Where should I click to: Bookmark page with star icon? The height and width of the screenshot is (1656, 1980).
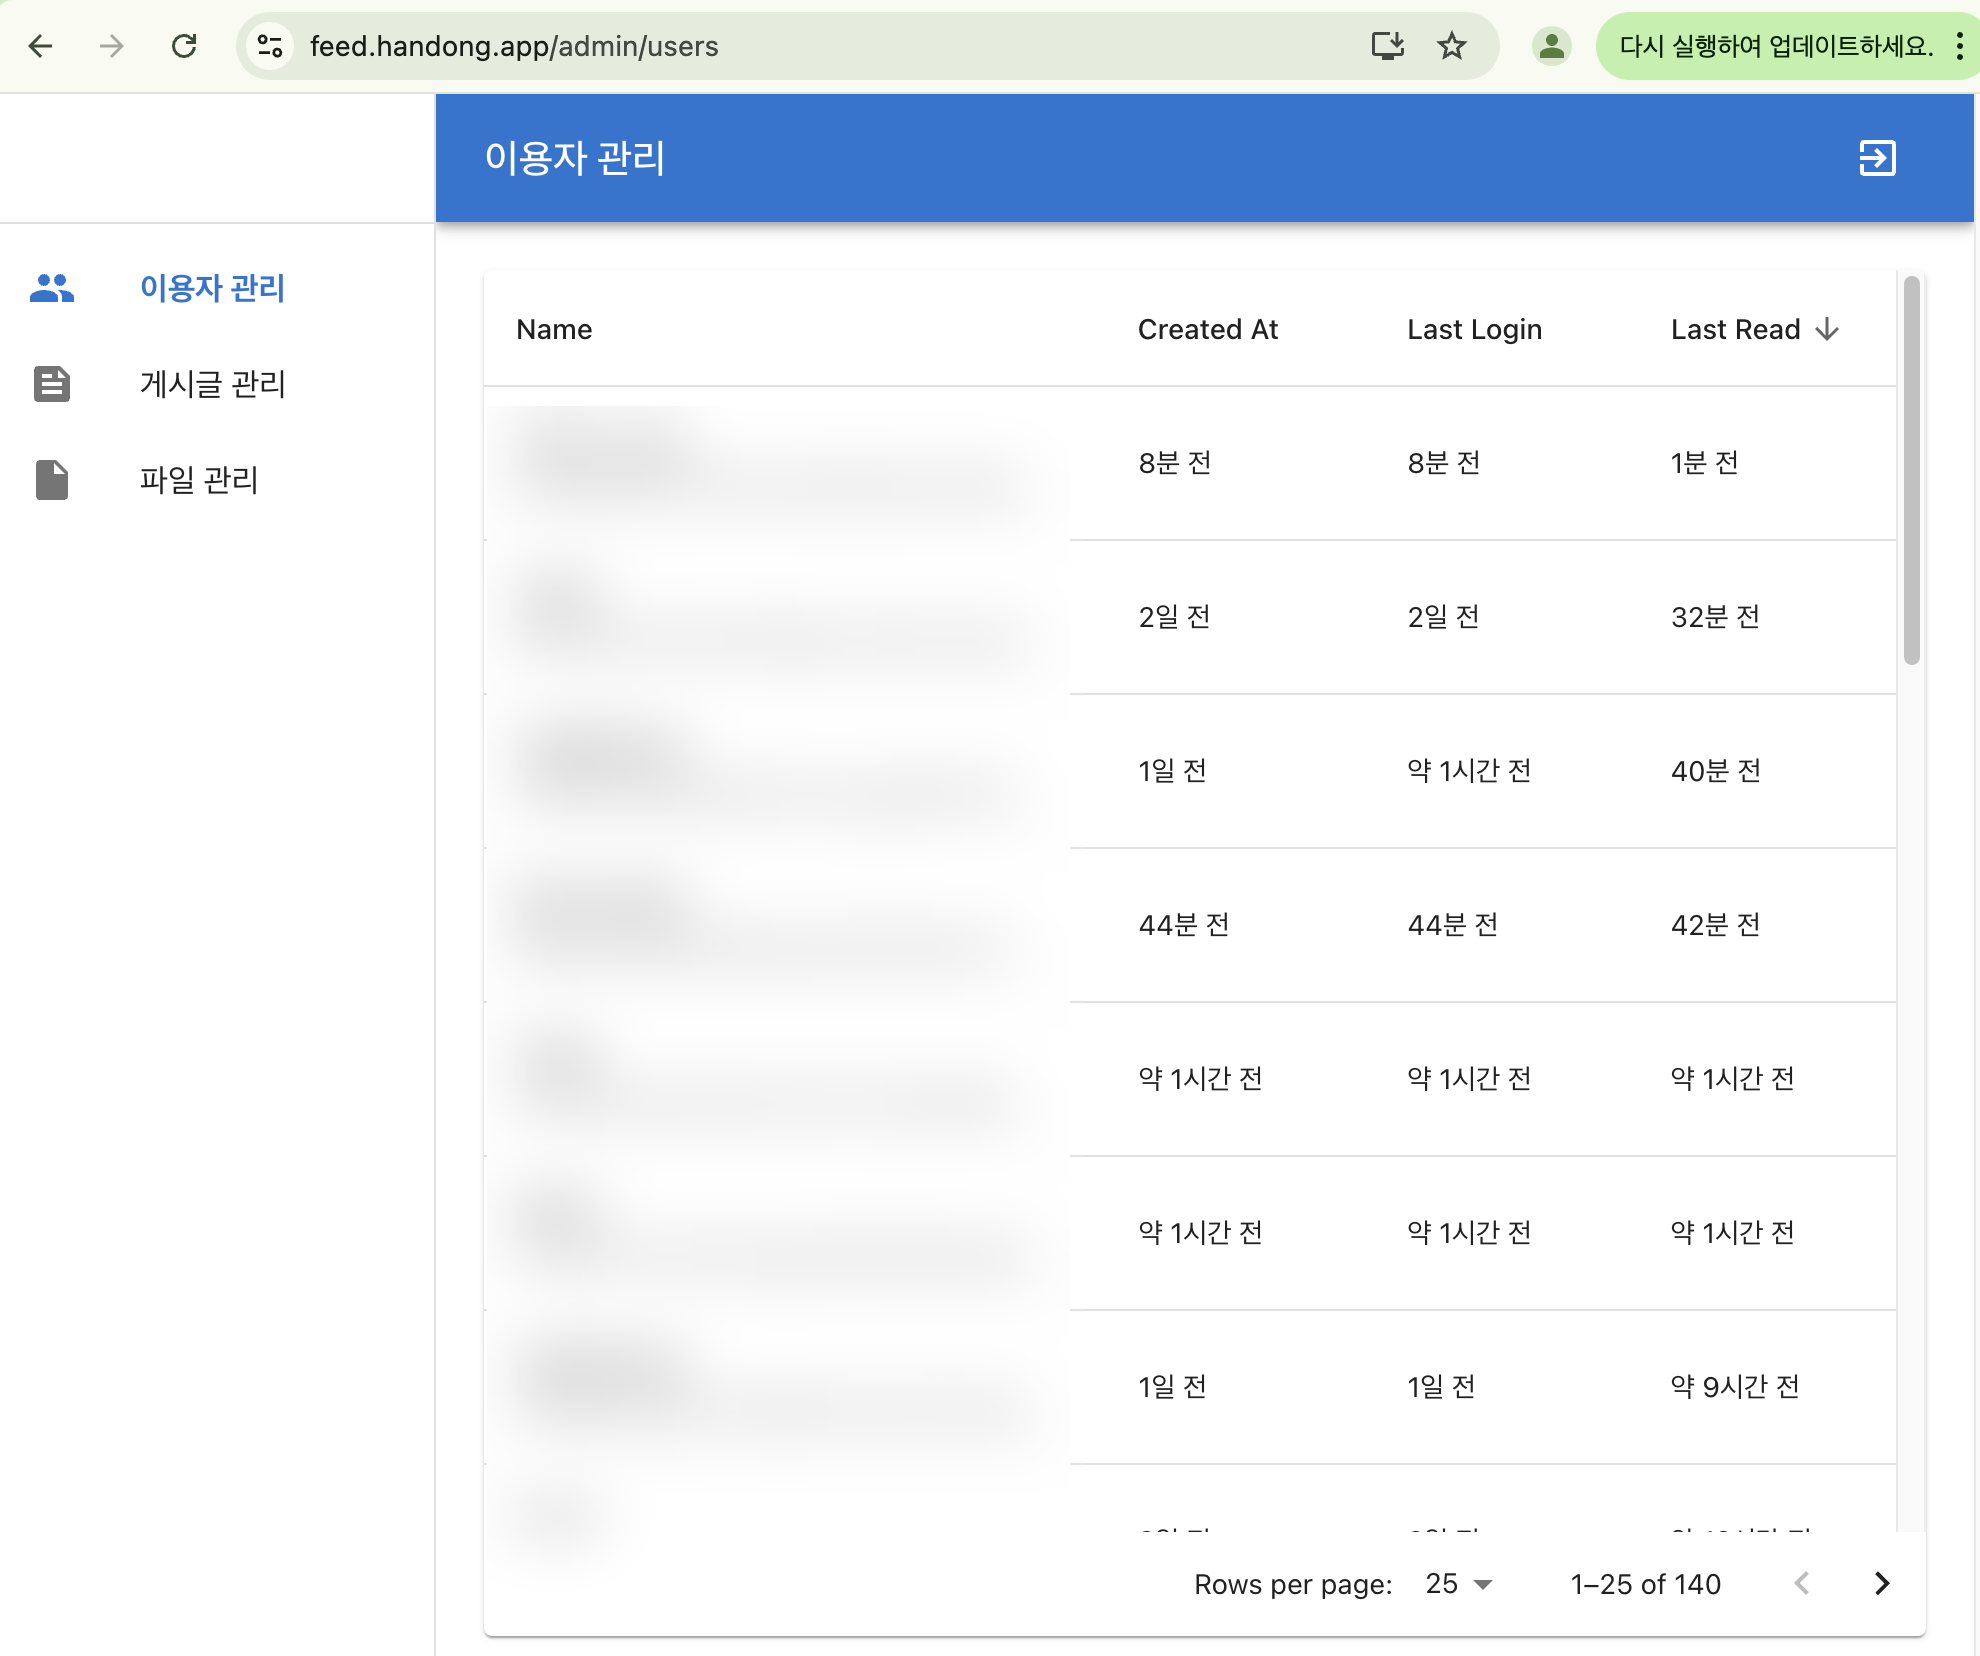(x=1451, y=46)
